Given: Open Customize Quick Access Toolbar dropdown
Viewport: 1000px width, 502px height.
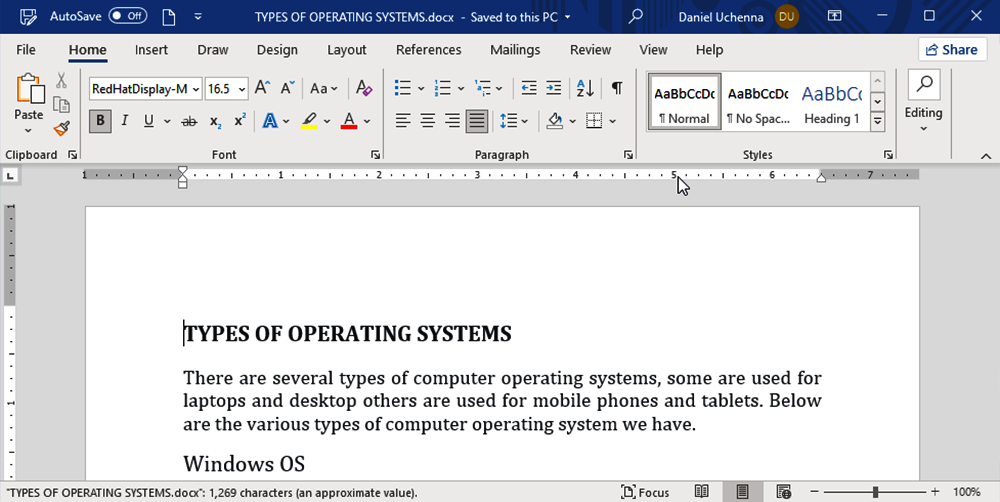Looking at the screenshot, I should point(198,17).
